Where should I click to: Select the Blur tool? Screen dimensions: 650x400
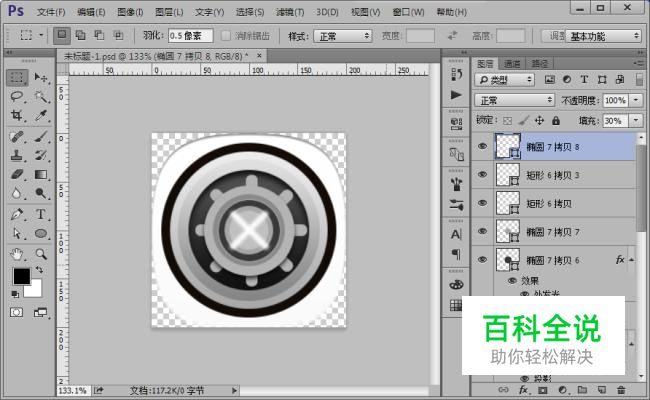click(x=17, y=193)
